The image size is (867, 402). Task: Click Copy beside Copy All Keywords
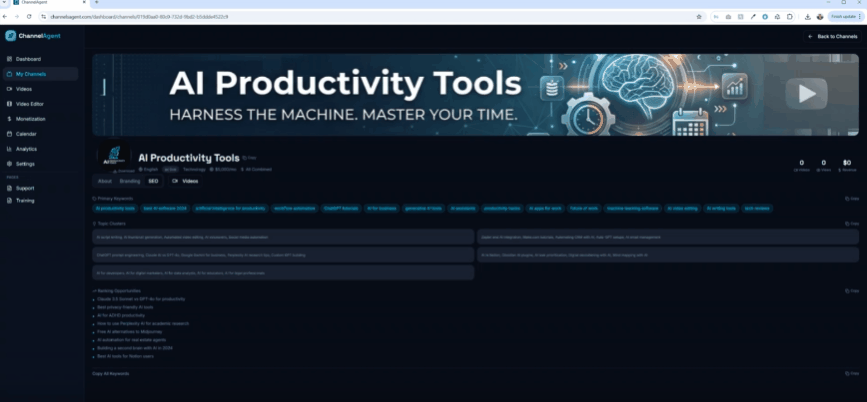(x=852, y=374)
